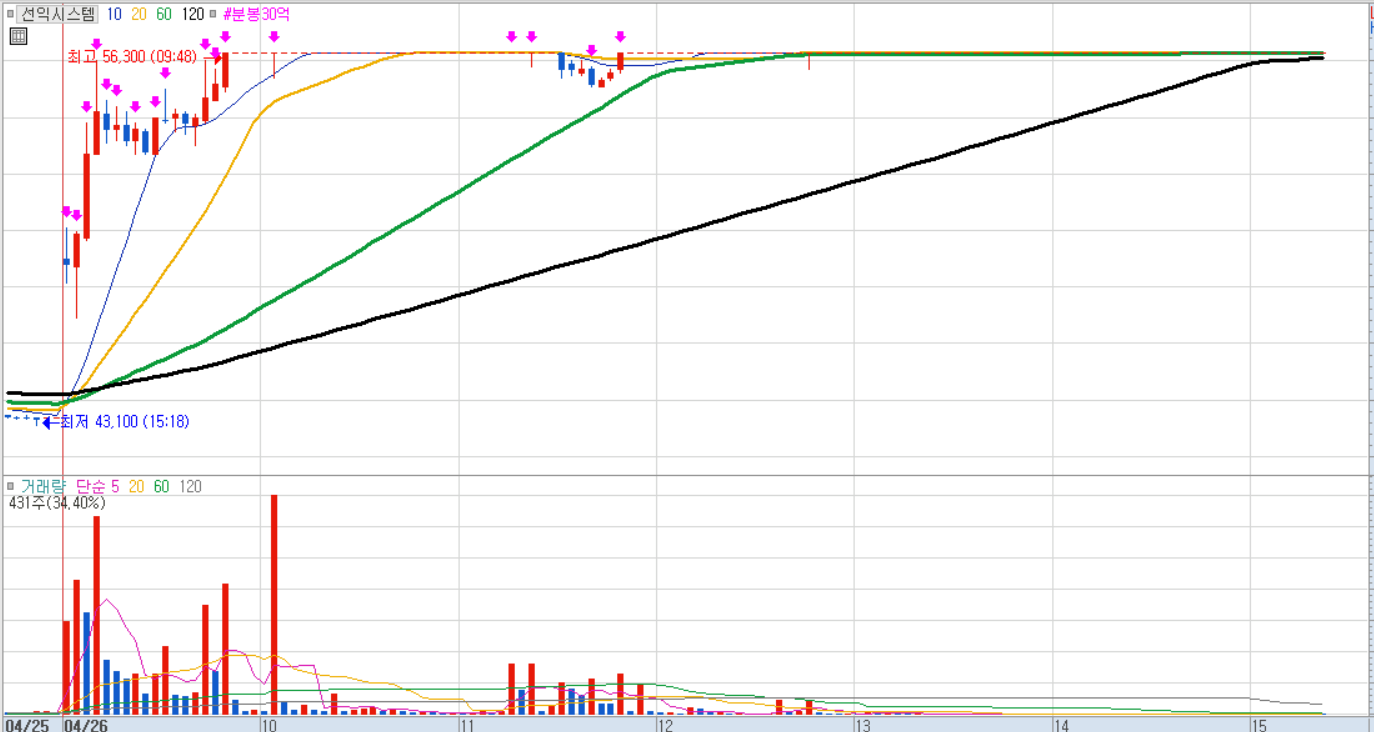Select the gray 120 volume average label
Viewport: 1374px width, 732px height.
click(190, 486)
